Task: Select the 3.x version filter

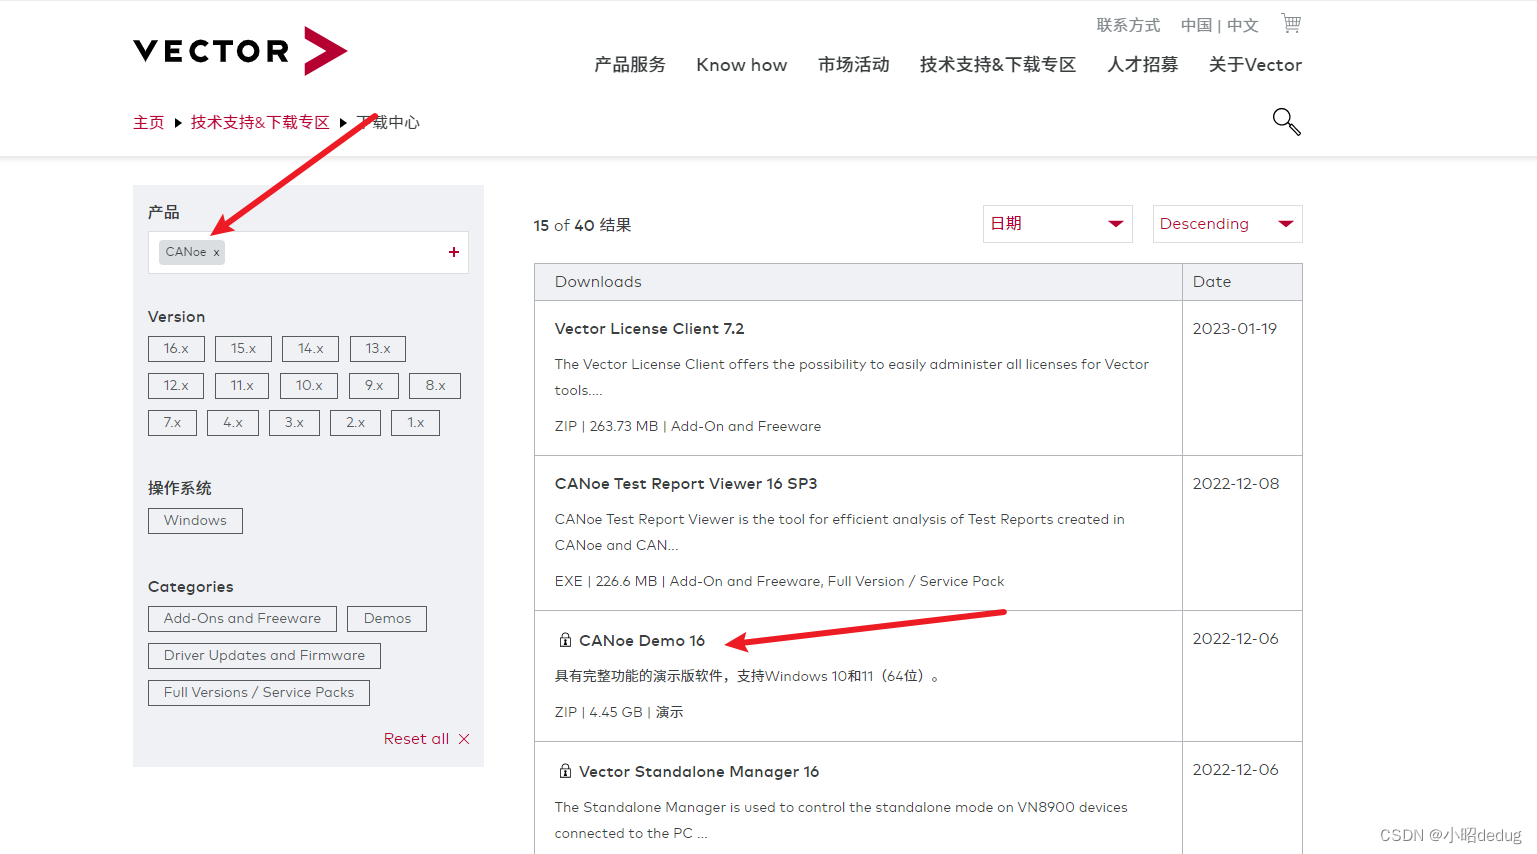Action: click(x=294, y=423)
